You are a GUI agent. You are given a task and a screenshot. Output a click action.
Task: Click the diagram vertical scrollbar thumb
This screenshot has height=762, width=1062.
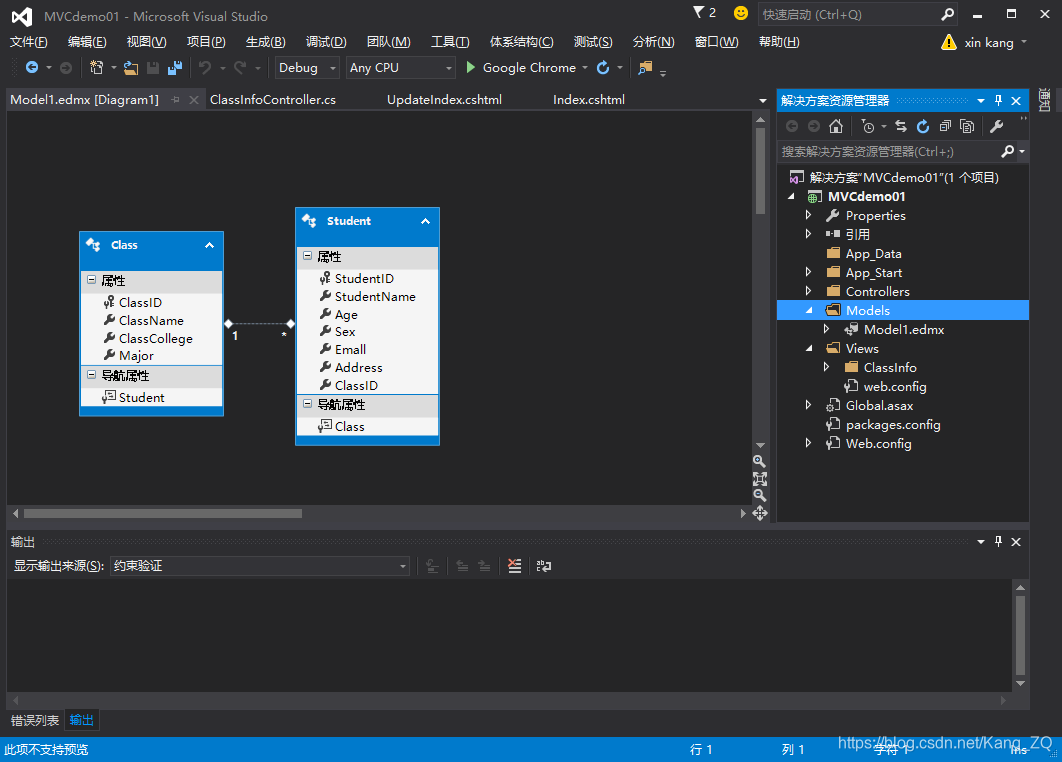(x=760, y=171)
